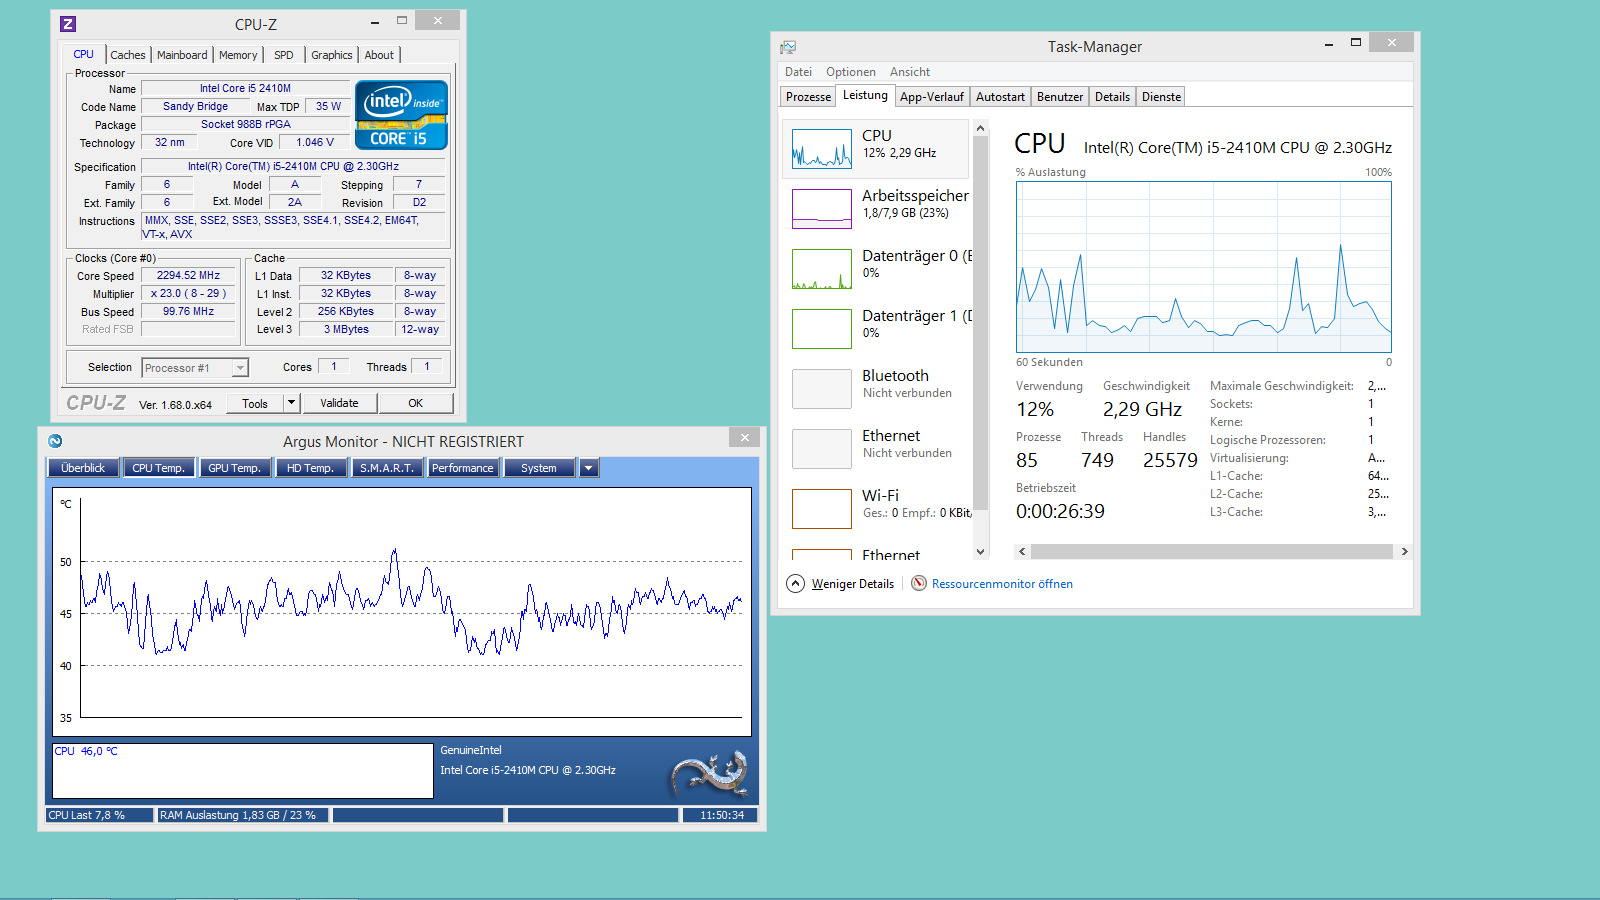Click the CPU Last 7,8 % status field
This screenshot has width=1600, height=900.
click(99, 815)
